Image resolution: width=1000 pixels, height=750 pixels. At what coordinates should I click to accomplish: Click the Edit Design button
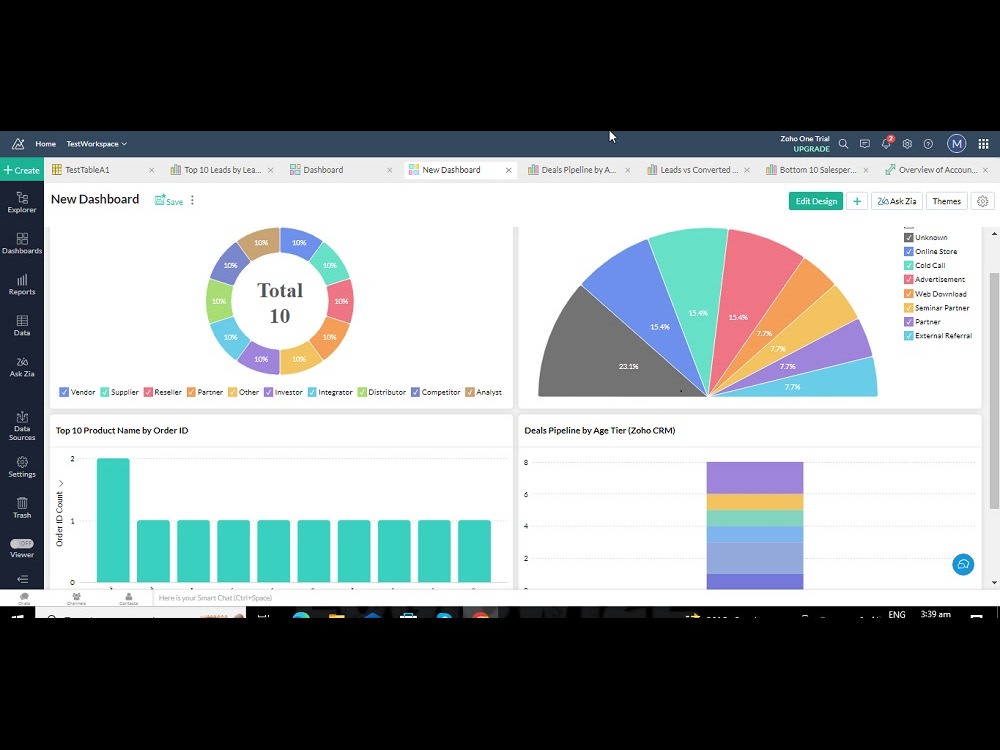(x=816, y=201)
